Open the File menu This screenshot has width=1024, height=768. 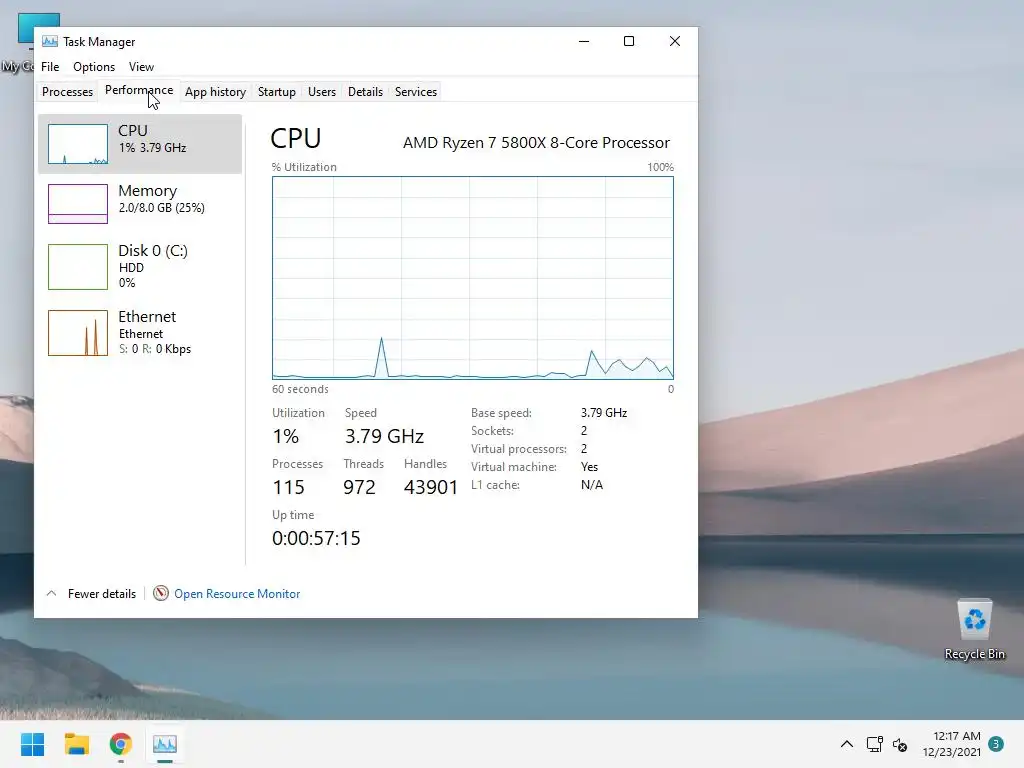click(50, 67)
